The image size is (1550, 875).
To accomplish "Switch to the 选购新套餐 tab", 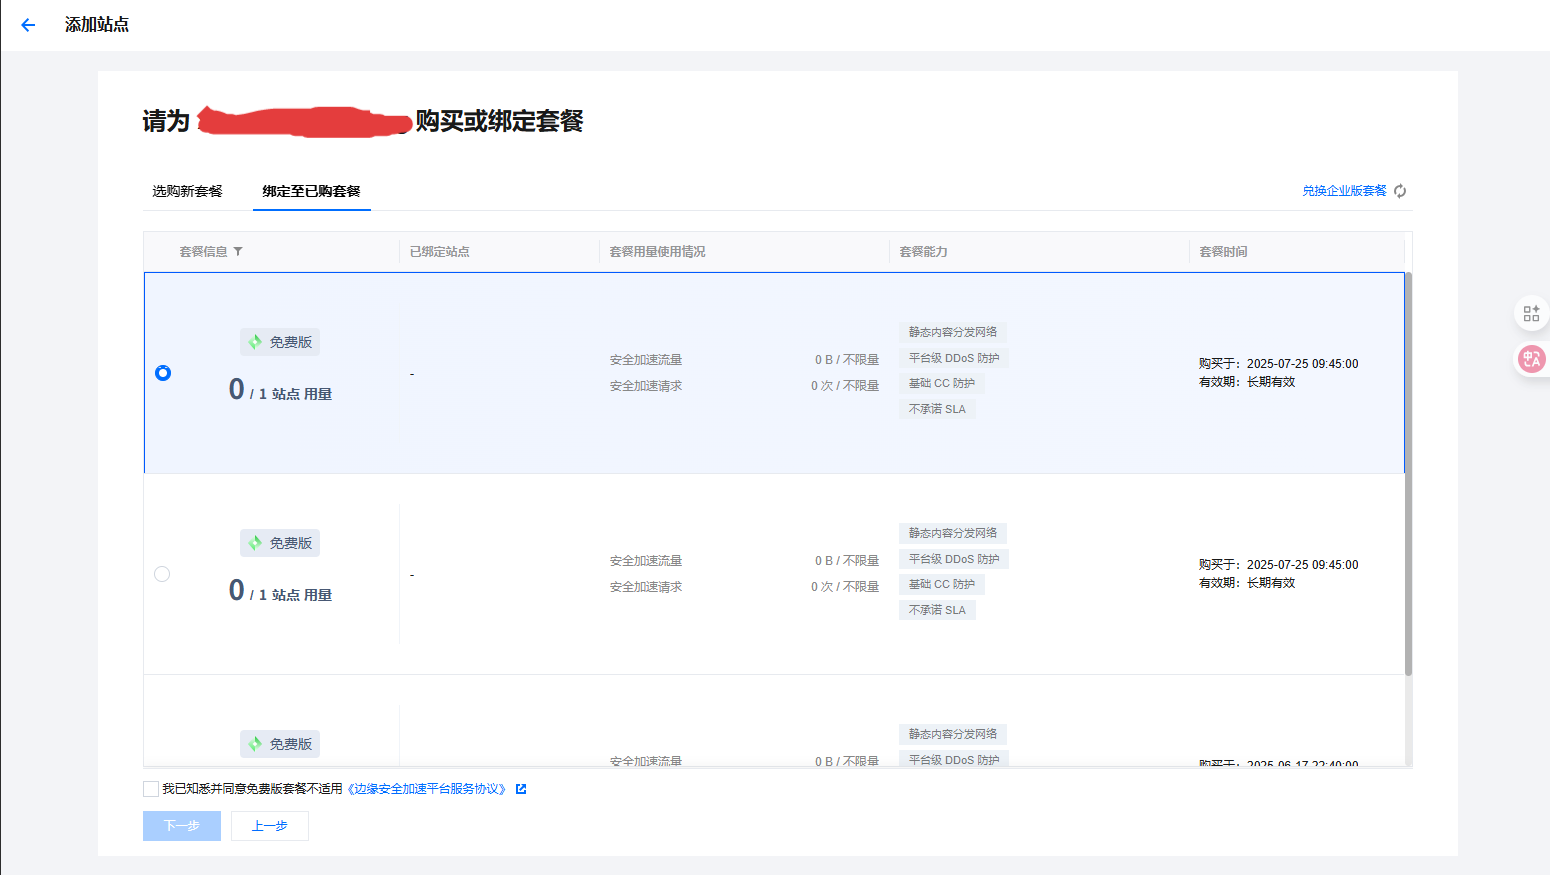I will pyautogui.click(x=187, y=191).
